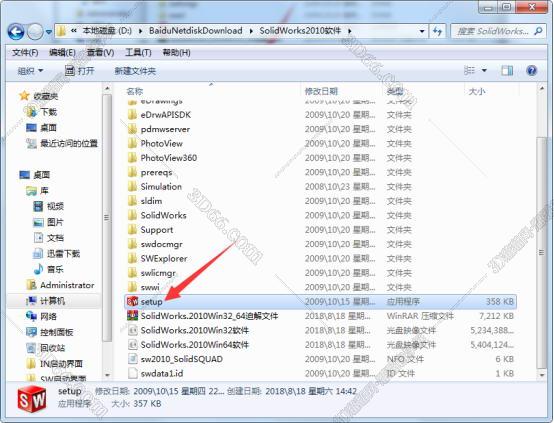Select the swlicmgr folder icon
The height and width of the screenshot is (423, 554).
pos(132,273)
